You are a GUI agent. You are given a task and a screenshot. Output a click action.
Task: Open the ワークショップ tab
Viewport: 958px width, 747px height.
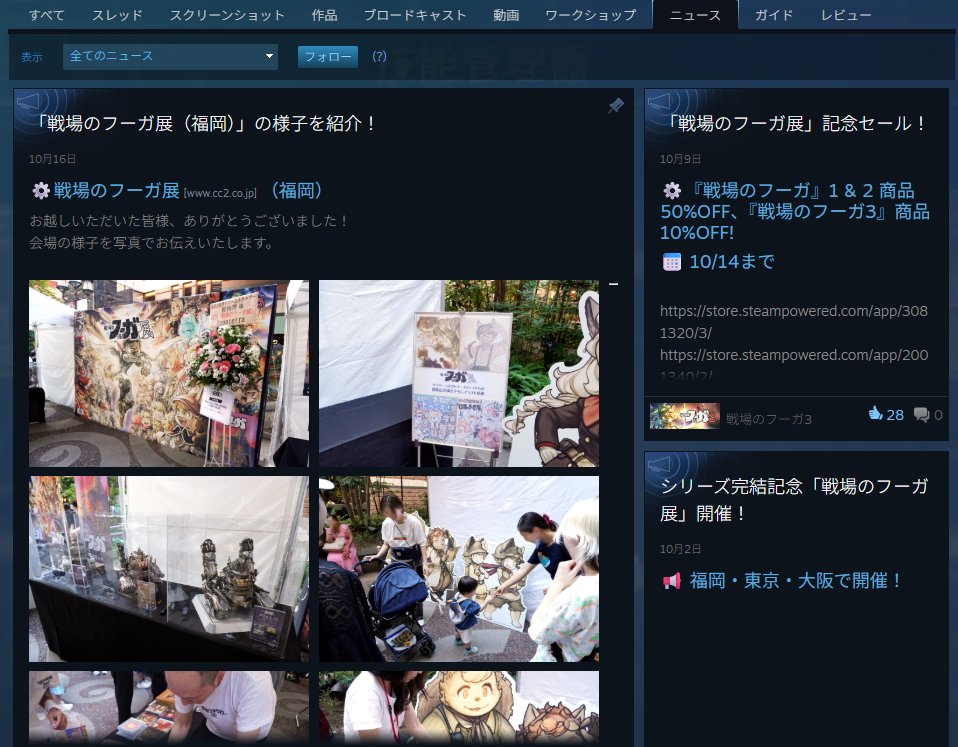coord(590,15)
